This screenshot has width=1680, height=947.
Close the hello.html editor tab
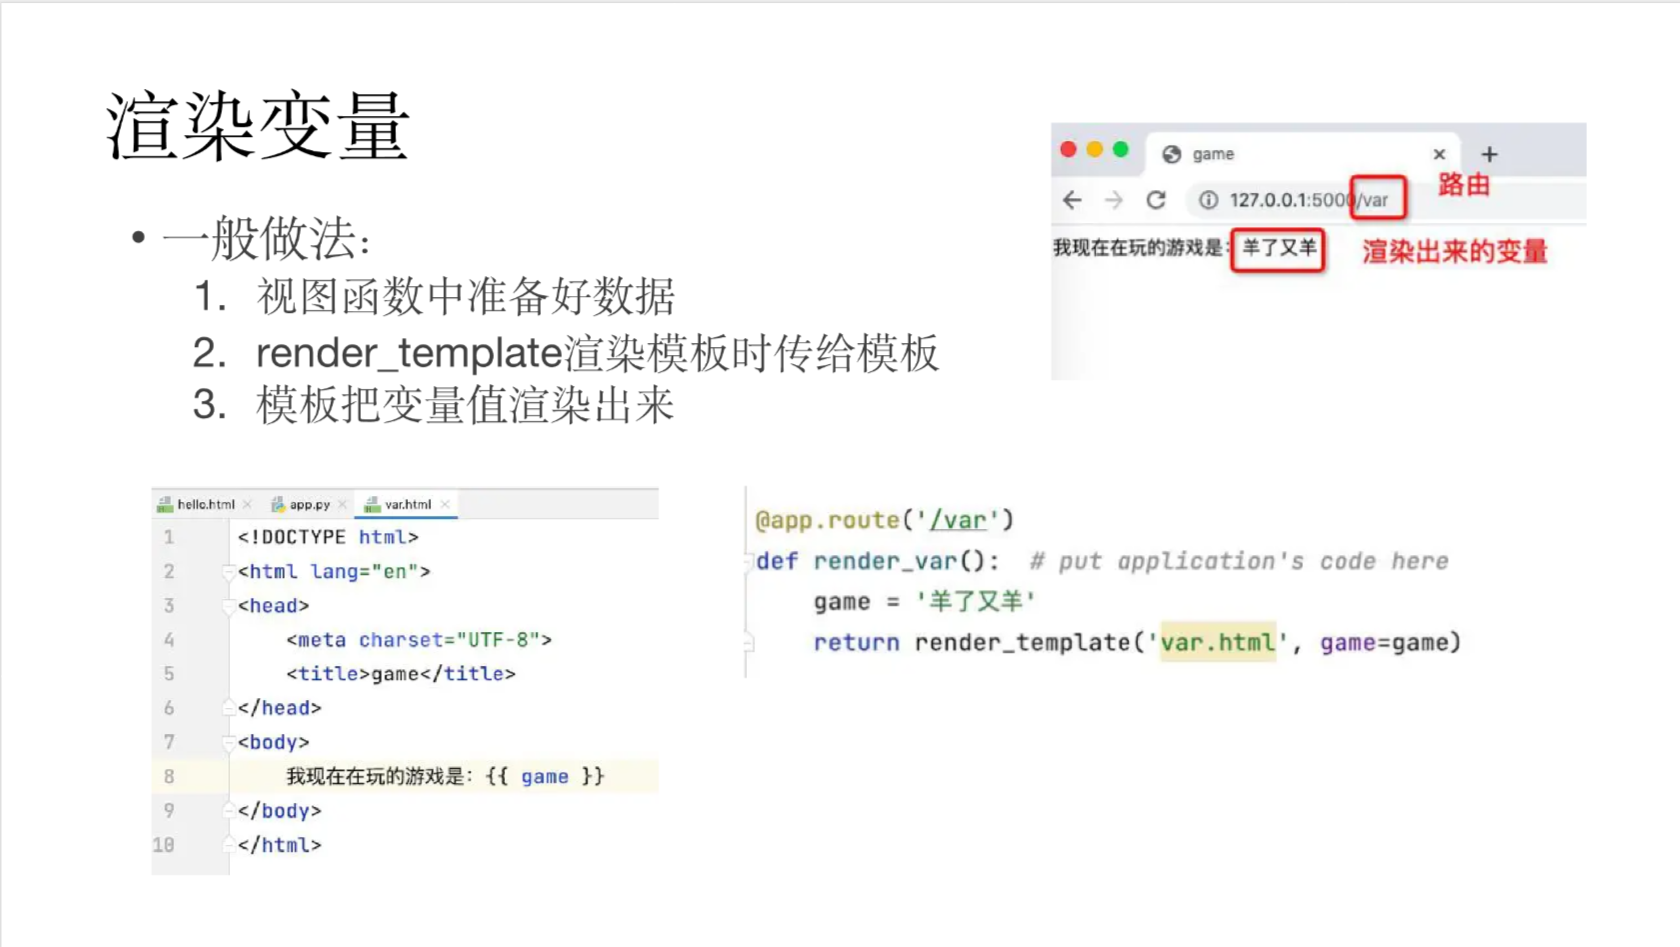pos(247,504)
